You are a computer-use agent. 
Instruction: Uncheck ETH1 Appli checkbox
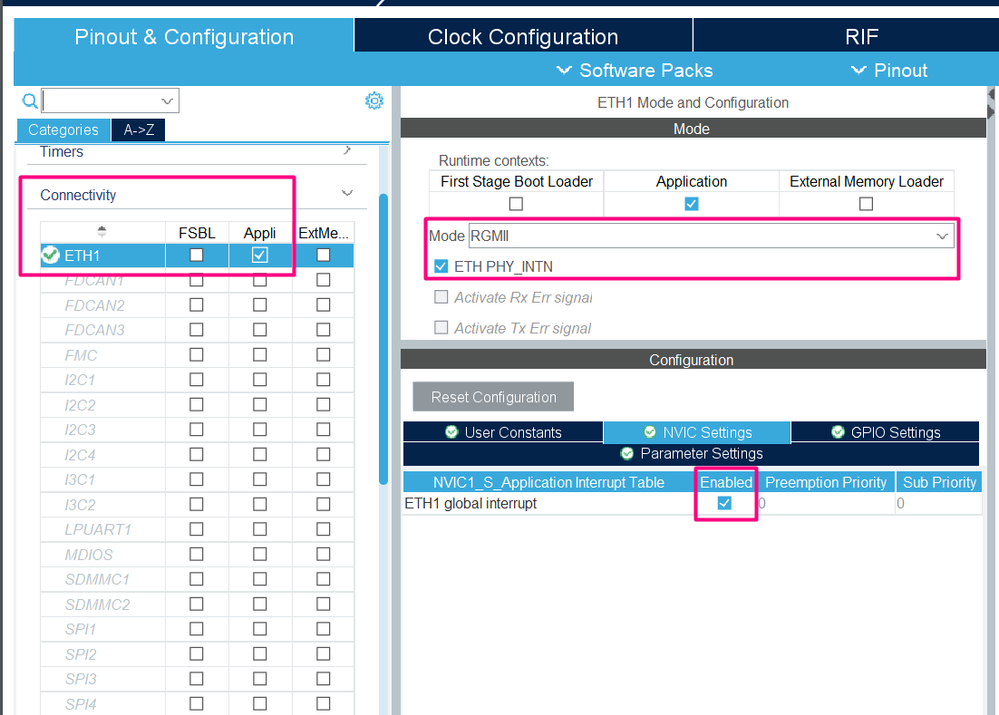point(259,255)
